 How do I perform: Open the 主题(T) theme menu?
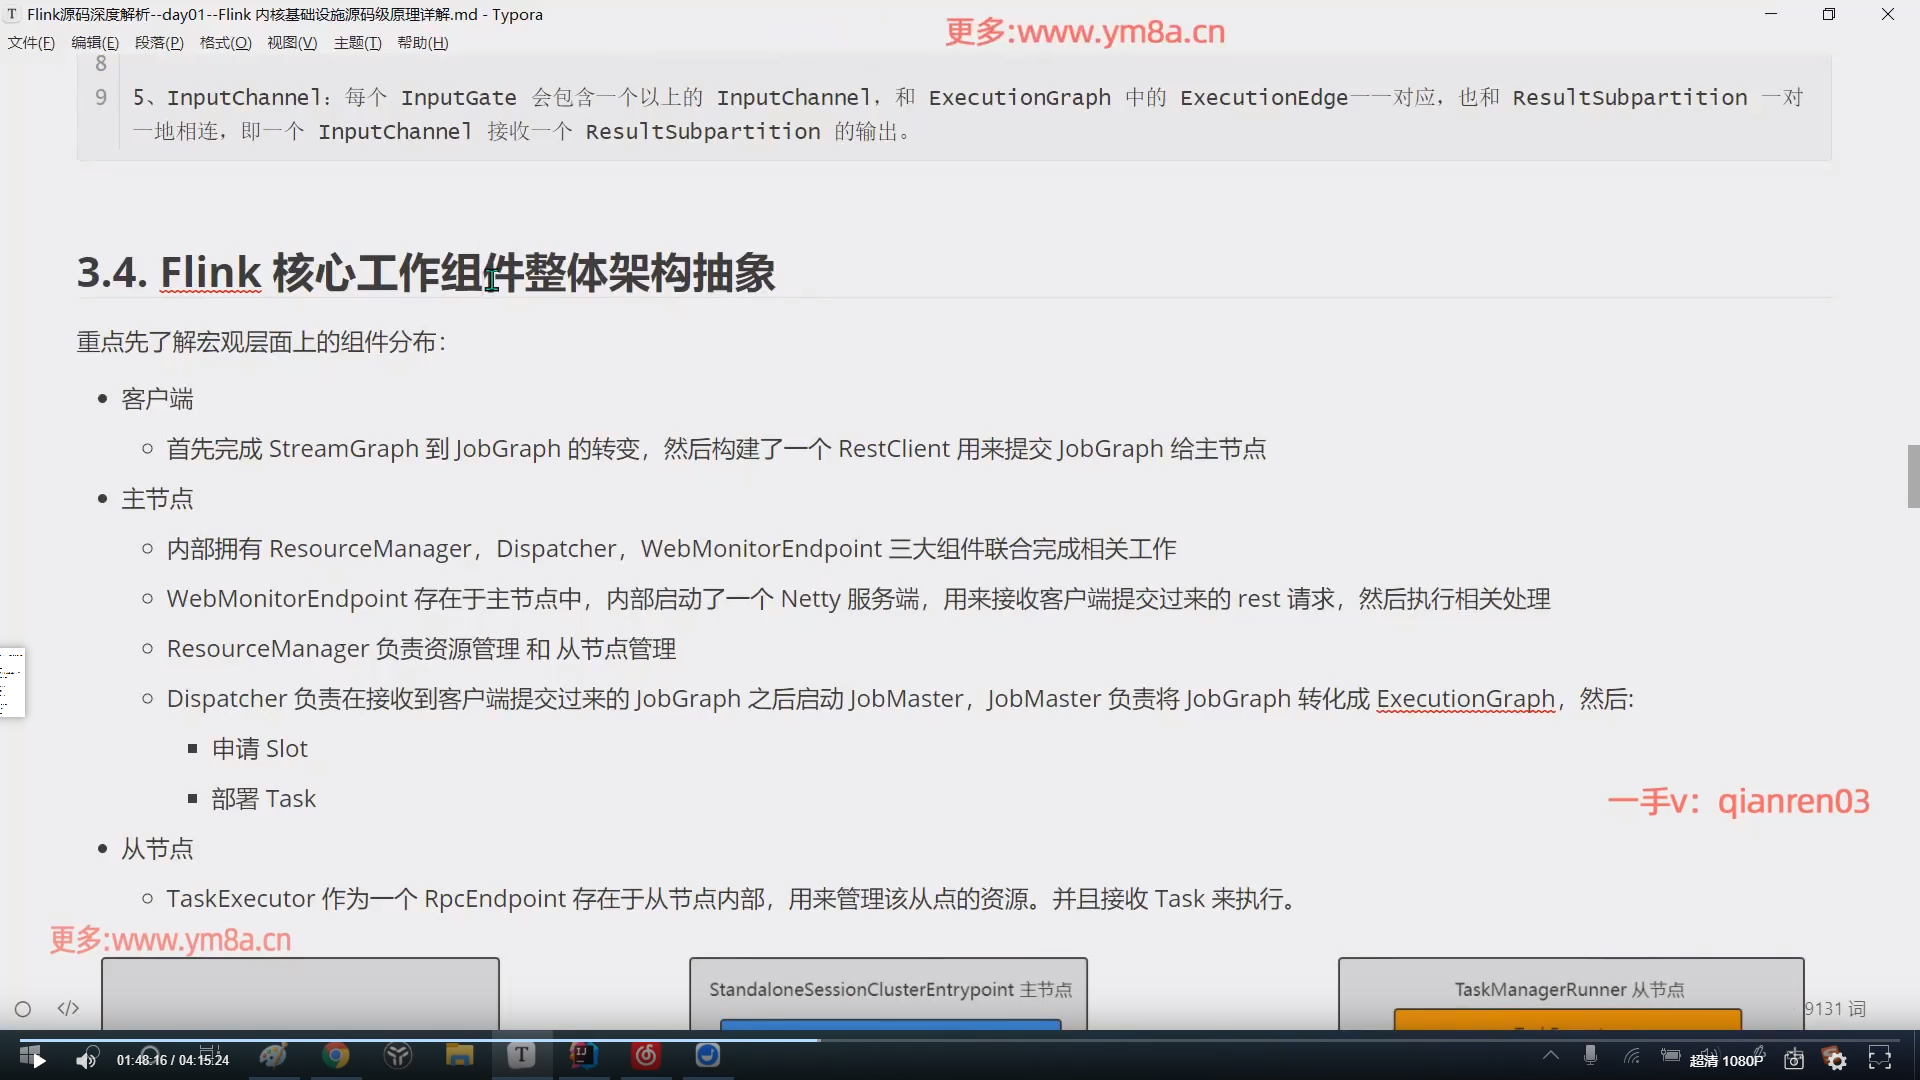[x=357, y=43]
